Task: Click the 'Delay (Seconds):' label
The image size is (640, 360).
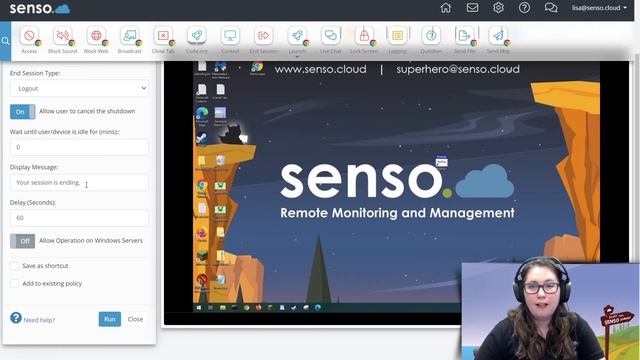Action: point(33,202)
